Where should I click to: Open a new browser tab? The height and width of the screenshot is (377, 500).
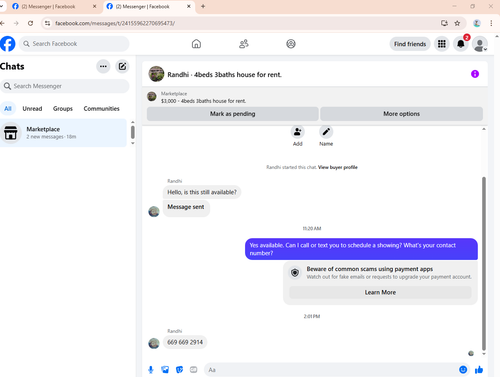pyautogui.click(x=203, y=6)
